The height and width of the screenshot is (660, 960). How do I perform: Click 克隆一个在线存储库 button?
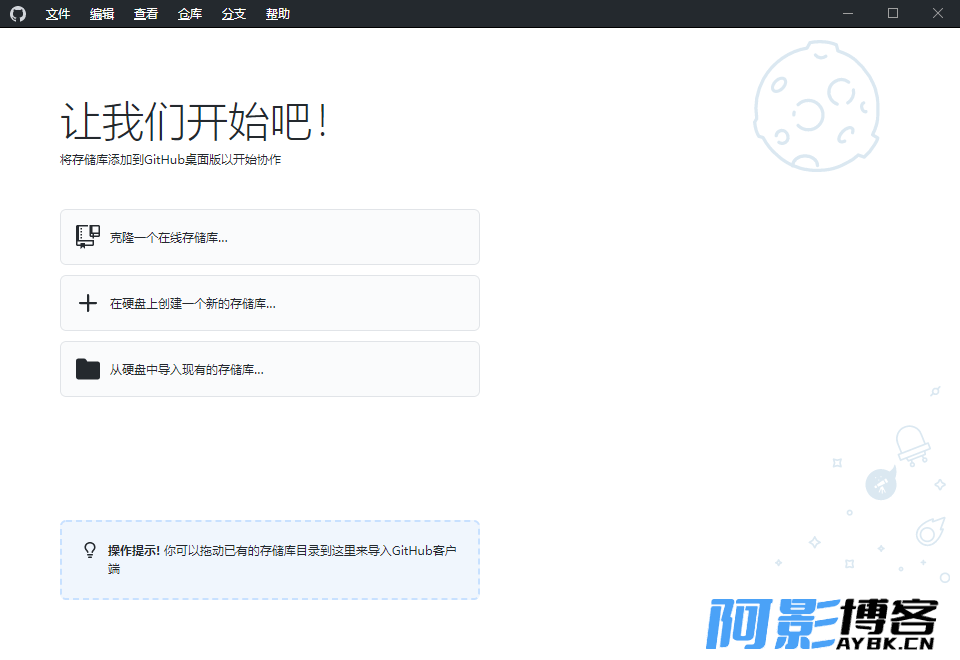point(270,237)
